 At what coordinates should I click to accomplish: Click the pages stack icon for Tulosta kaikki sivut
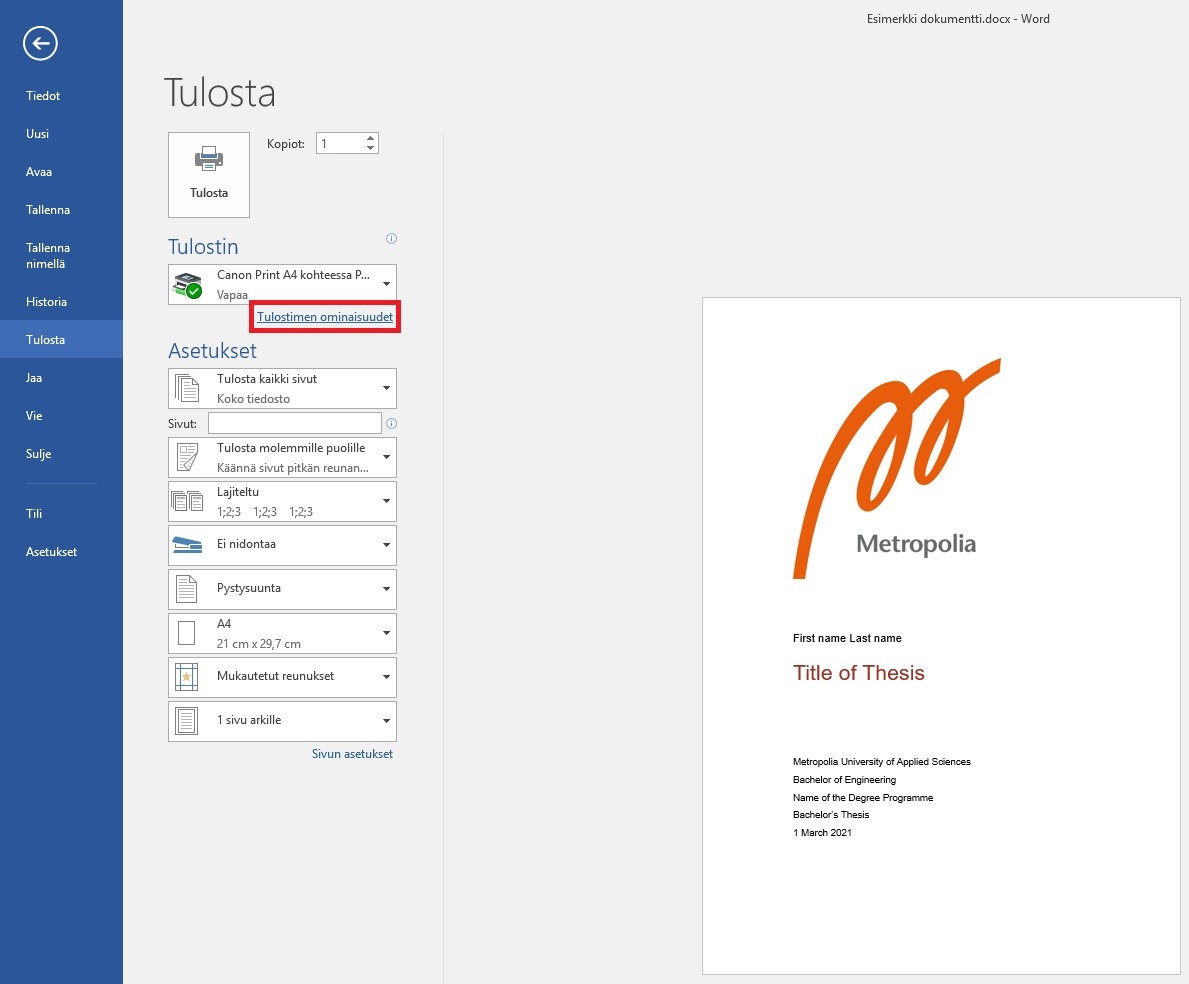coord(187,388)
